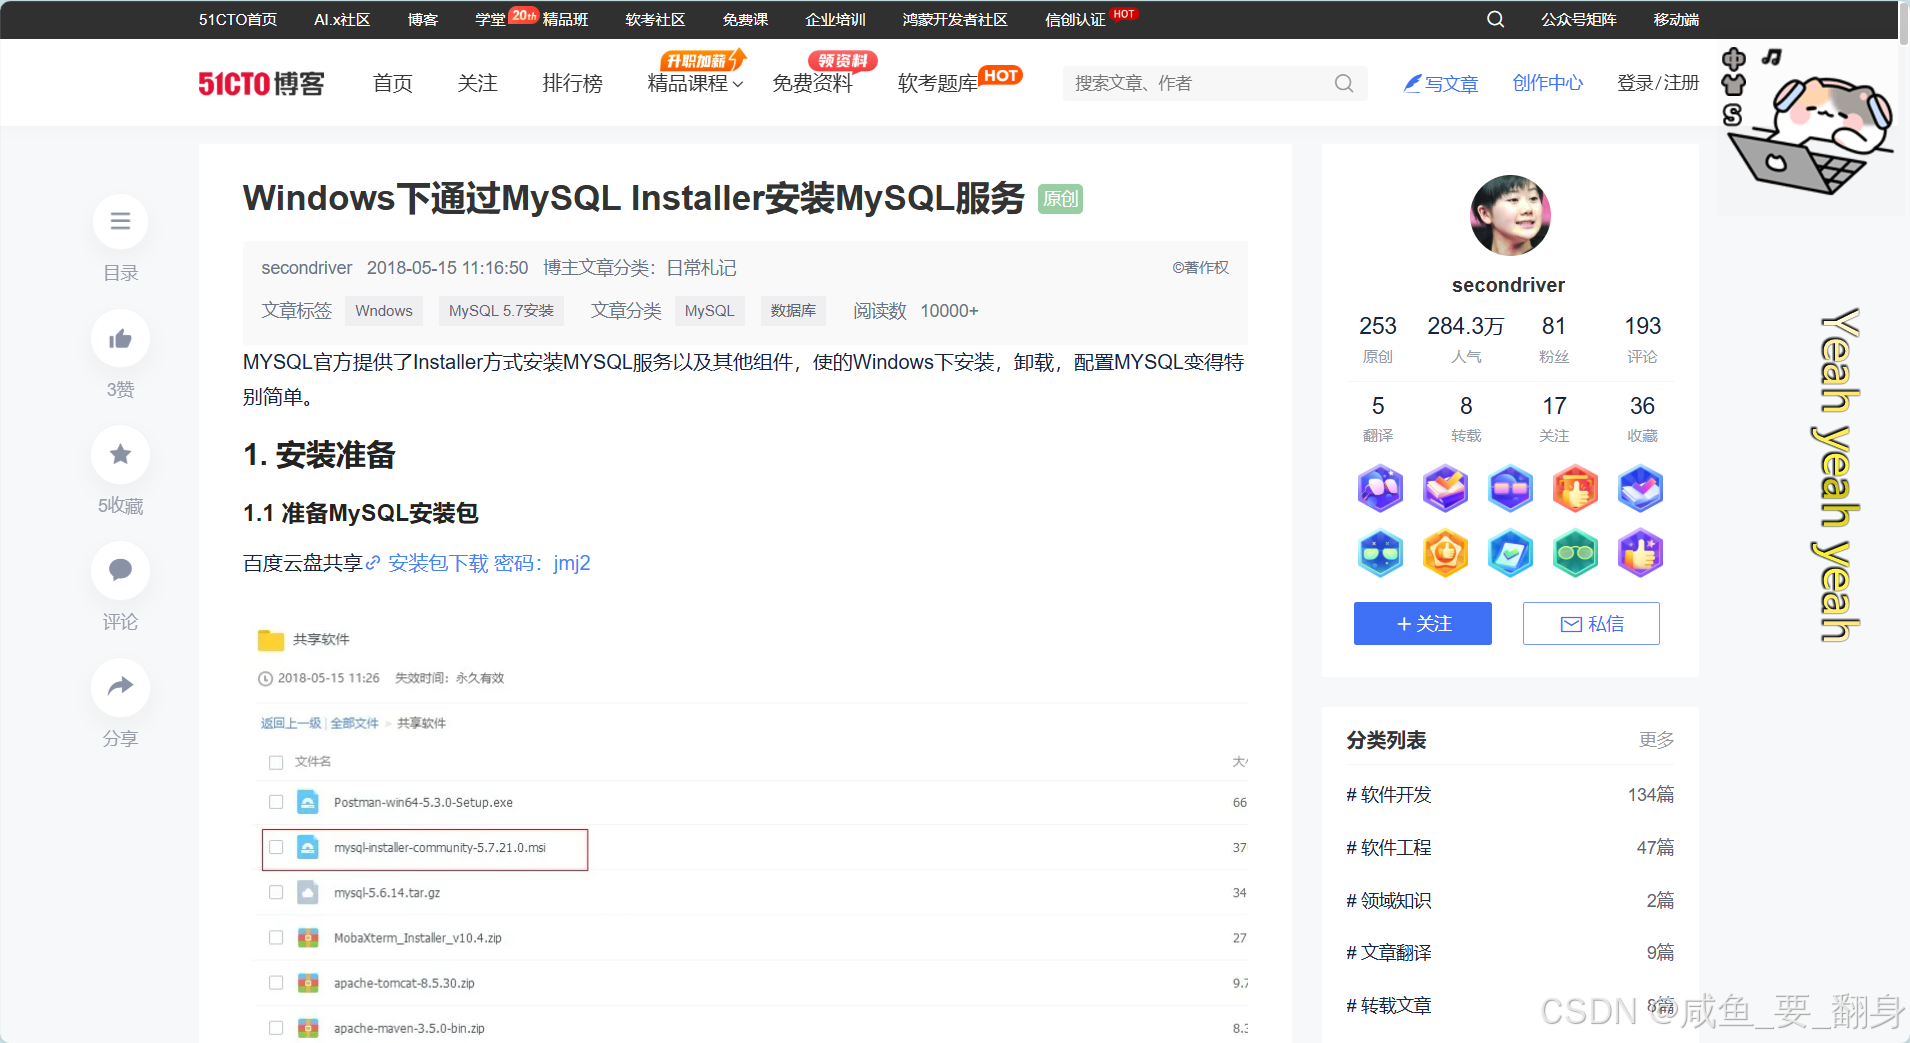This screenshot has height=1043, width=1910.
Task: Click the 数据库 category tag
Action: click(793, 311)
